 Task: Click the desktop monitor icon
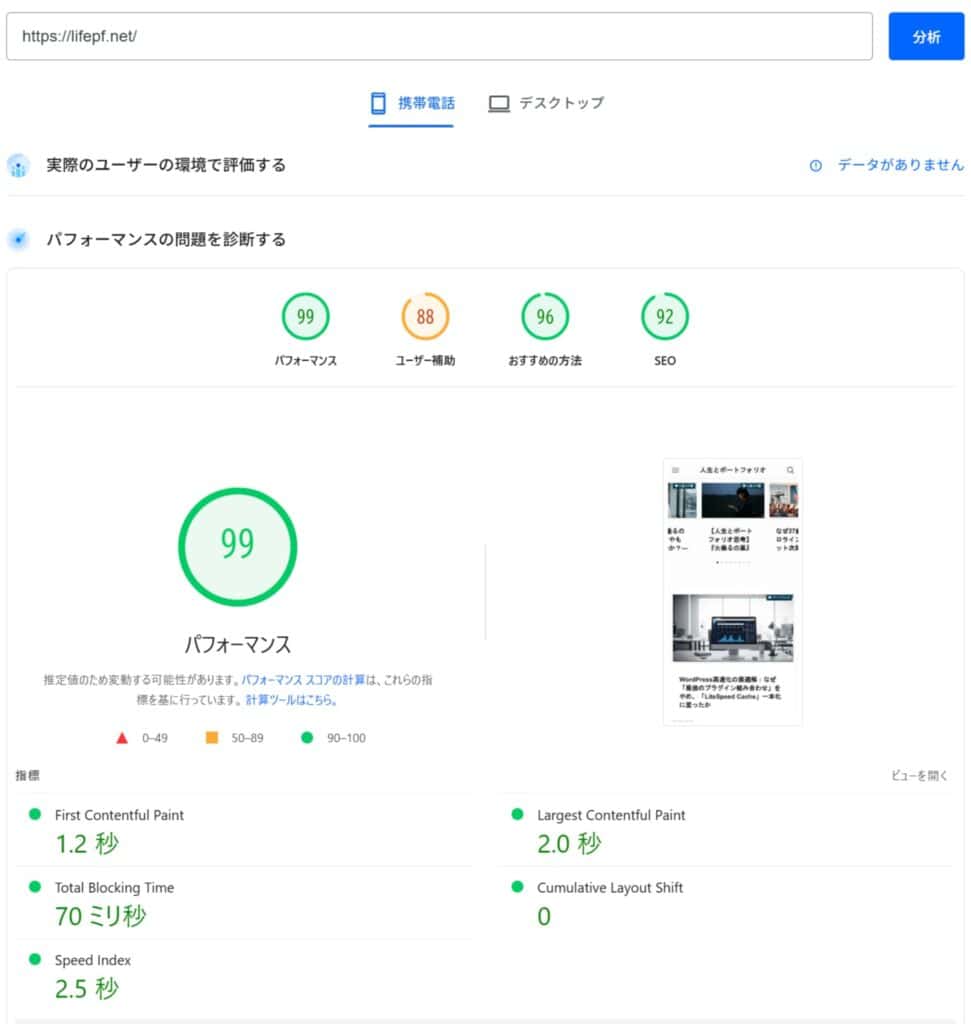click(499, 103)
